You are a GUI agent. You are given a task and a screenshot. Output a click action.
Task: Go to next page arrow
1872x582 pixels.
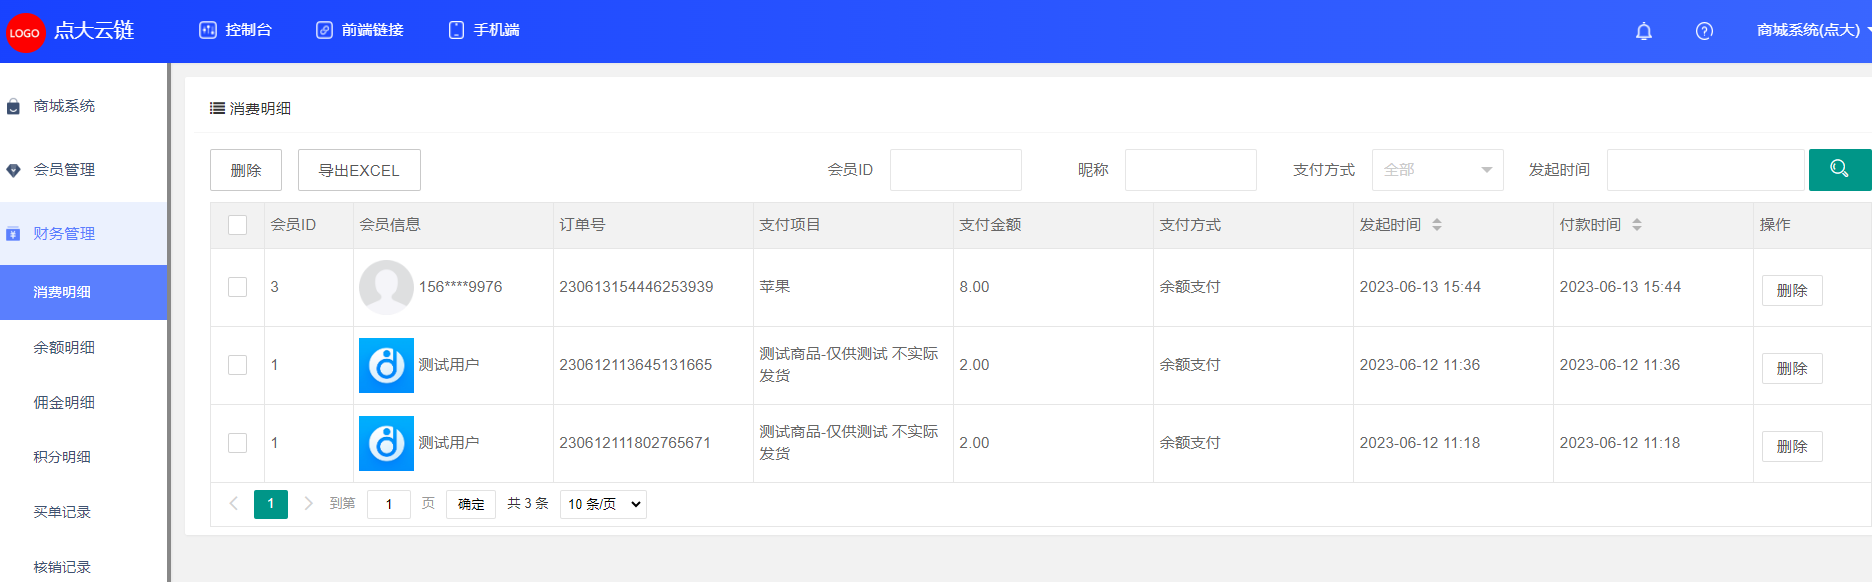pyautogui.click(x=308, y=504)
